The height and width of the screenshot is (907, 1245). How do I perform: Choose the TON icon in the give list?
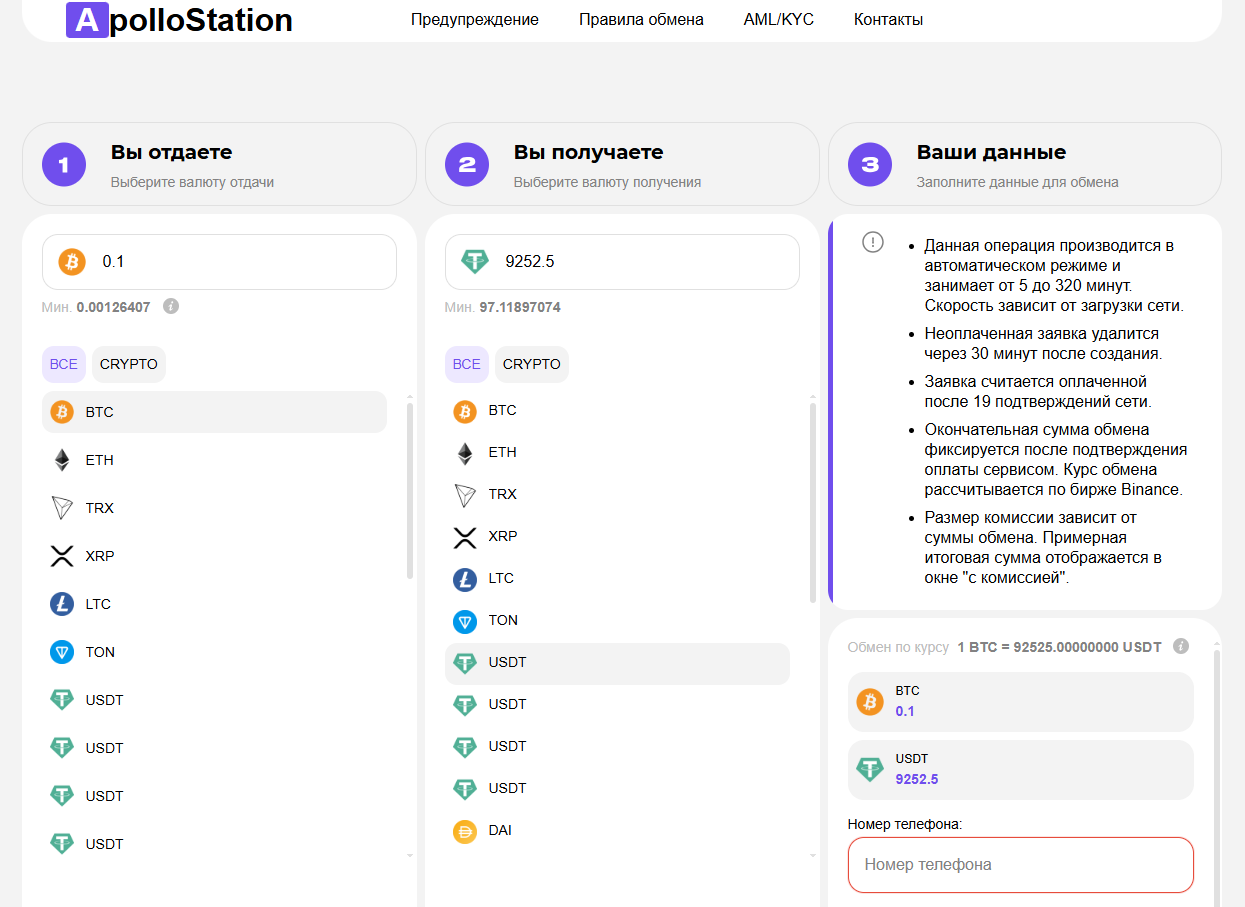pyautogui.click(x=62, y=652)
